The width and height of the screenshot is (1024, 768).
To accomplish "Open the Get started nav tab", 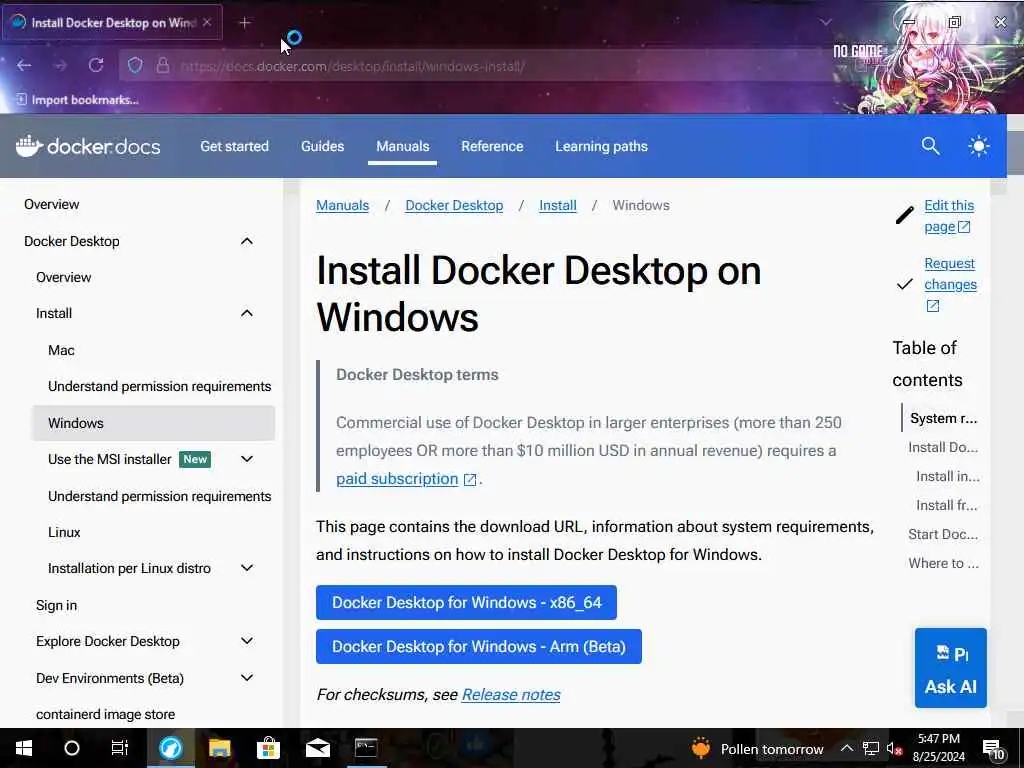I will 234,146.
